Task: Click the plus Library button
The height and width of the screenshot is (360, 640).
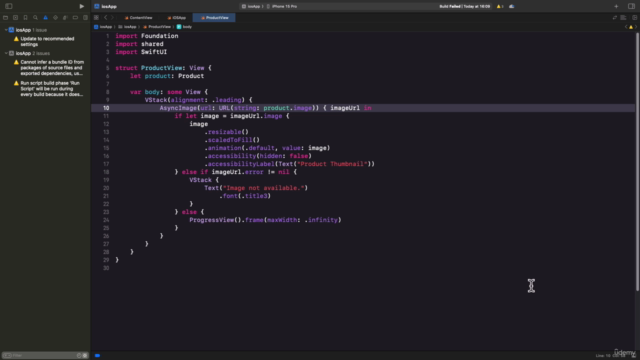Action: (616, 6)
